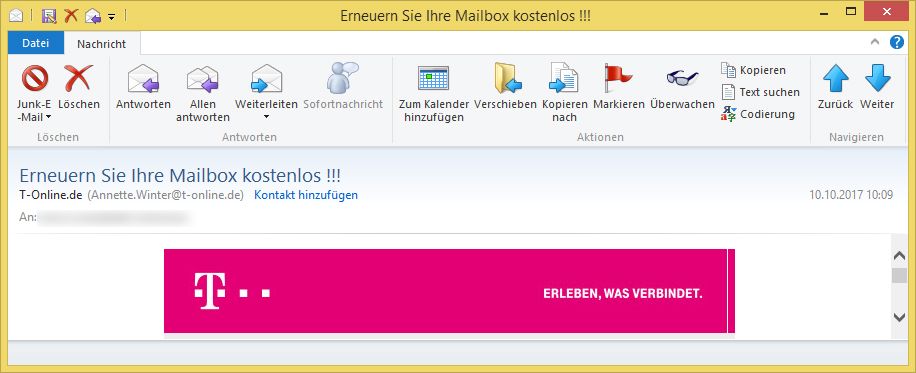Screen dimensions: 916x373
Task: Expand the quick access toolbar customize arrow
Action: (x=112, y=16)
